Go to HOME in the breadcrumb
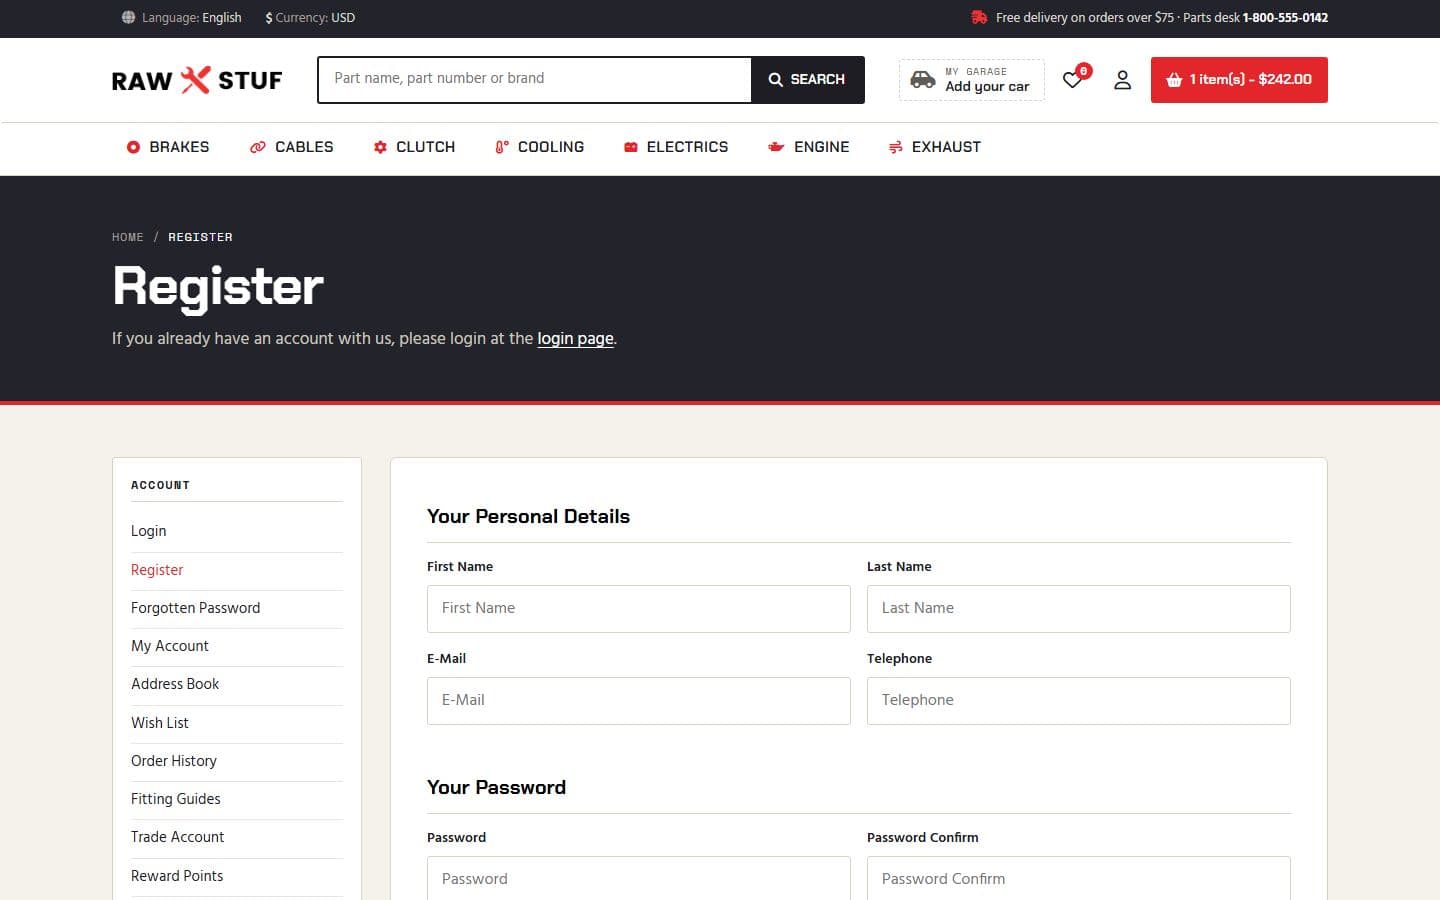 (x=128, y=237)
